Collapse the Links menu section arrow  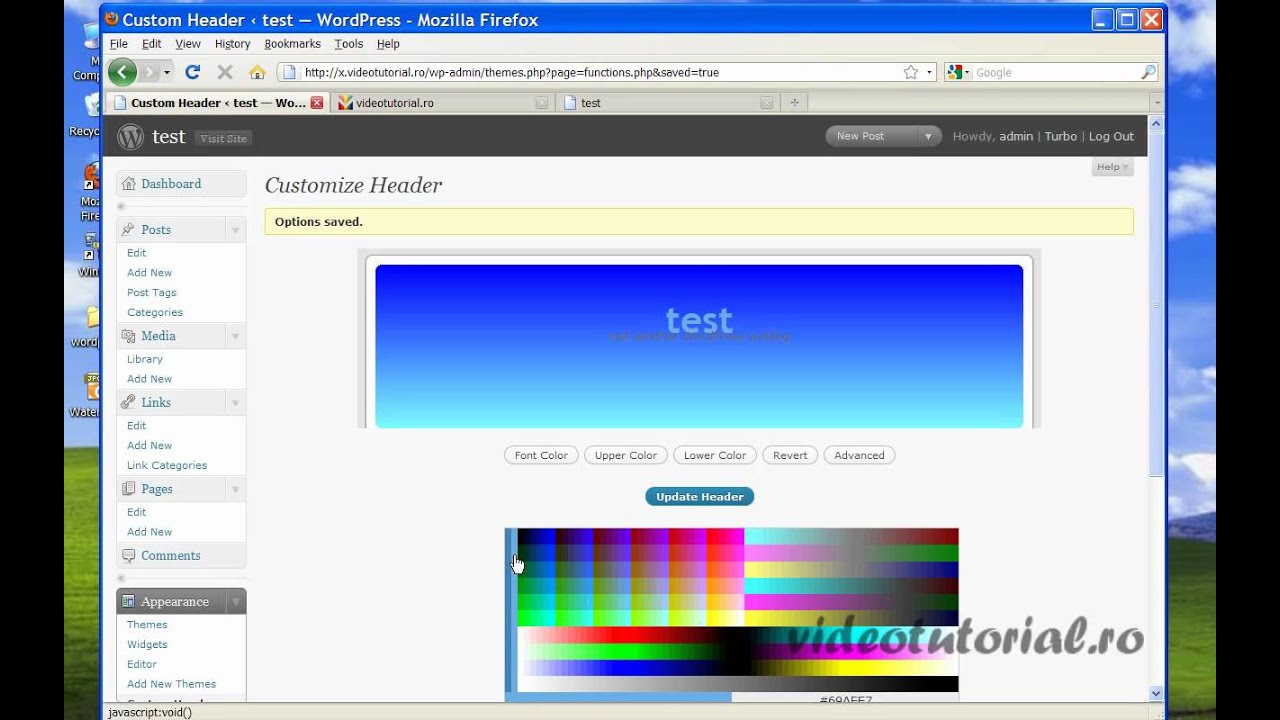235,402
